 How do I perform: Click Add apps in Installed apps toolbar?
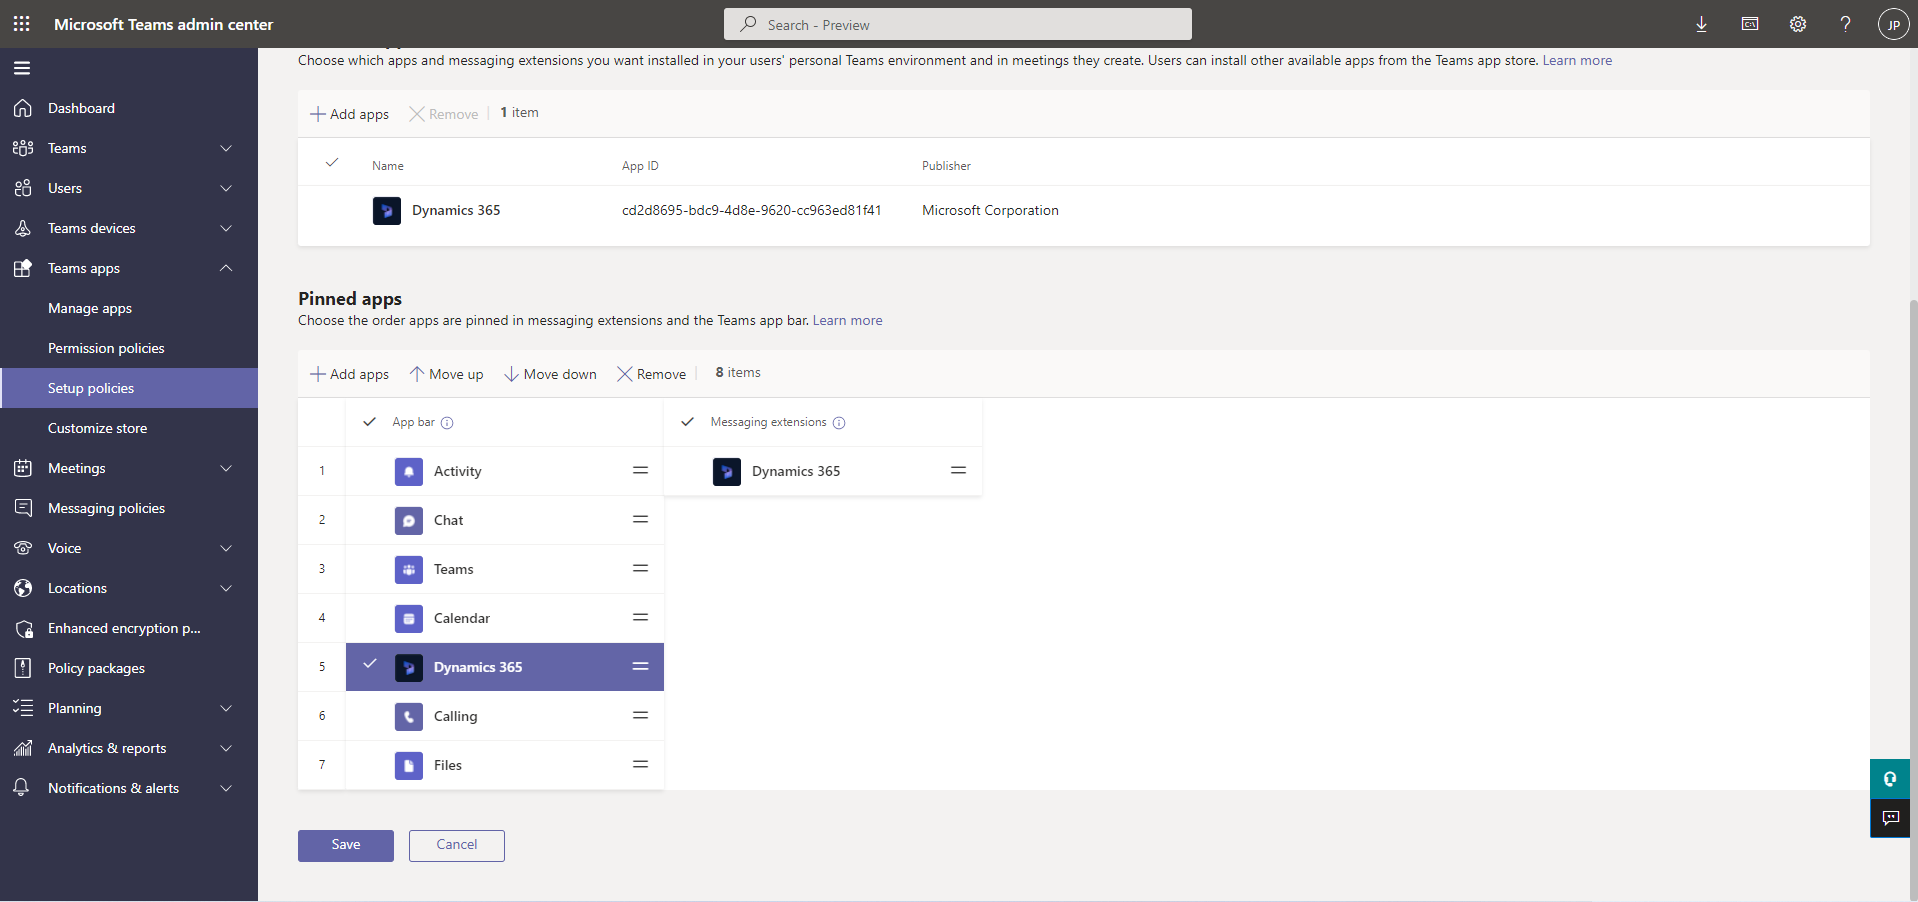point(349,114)
